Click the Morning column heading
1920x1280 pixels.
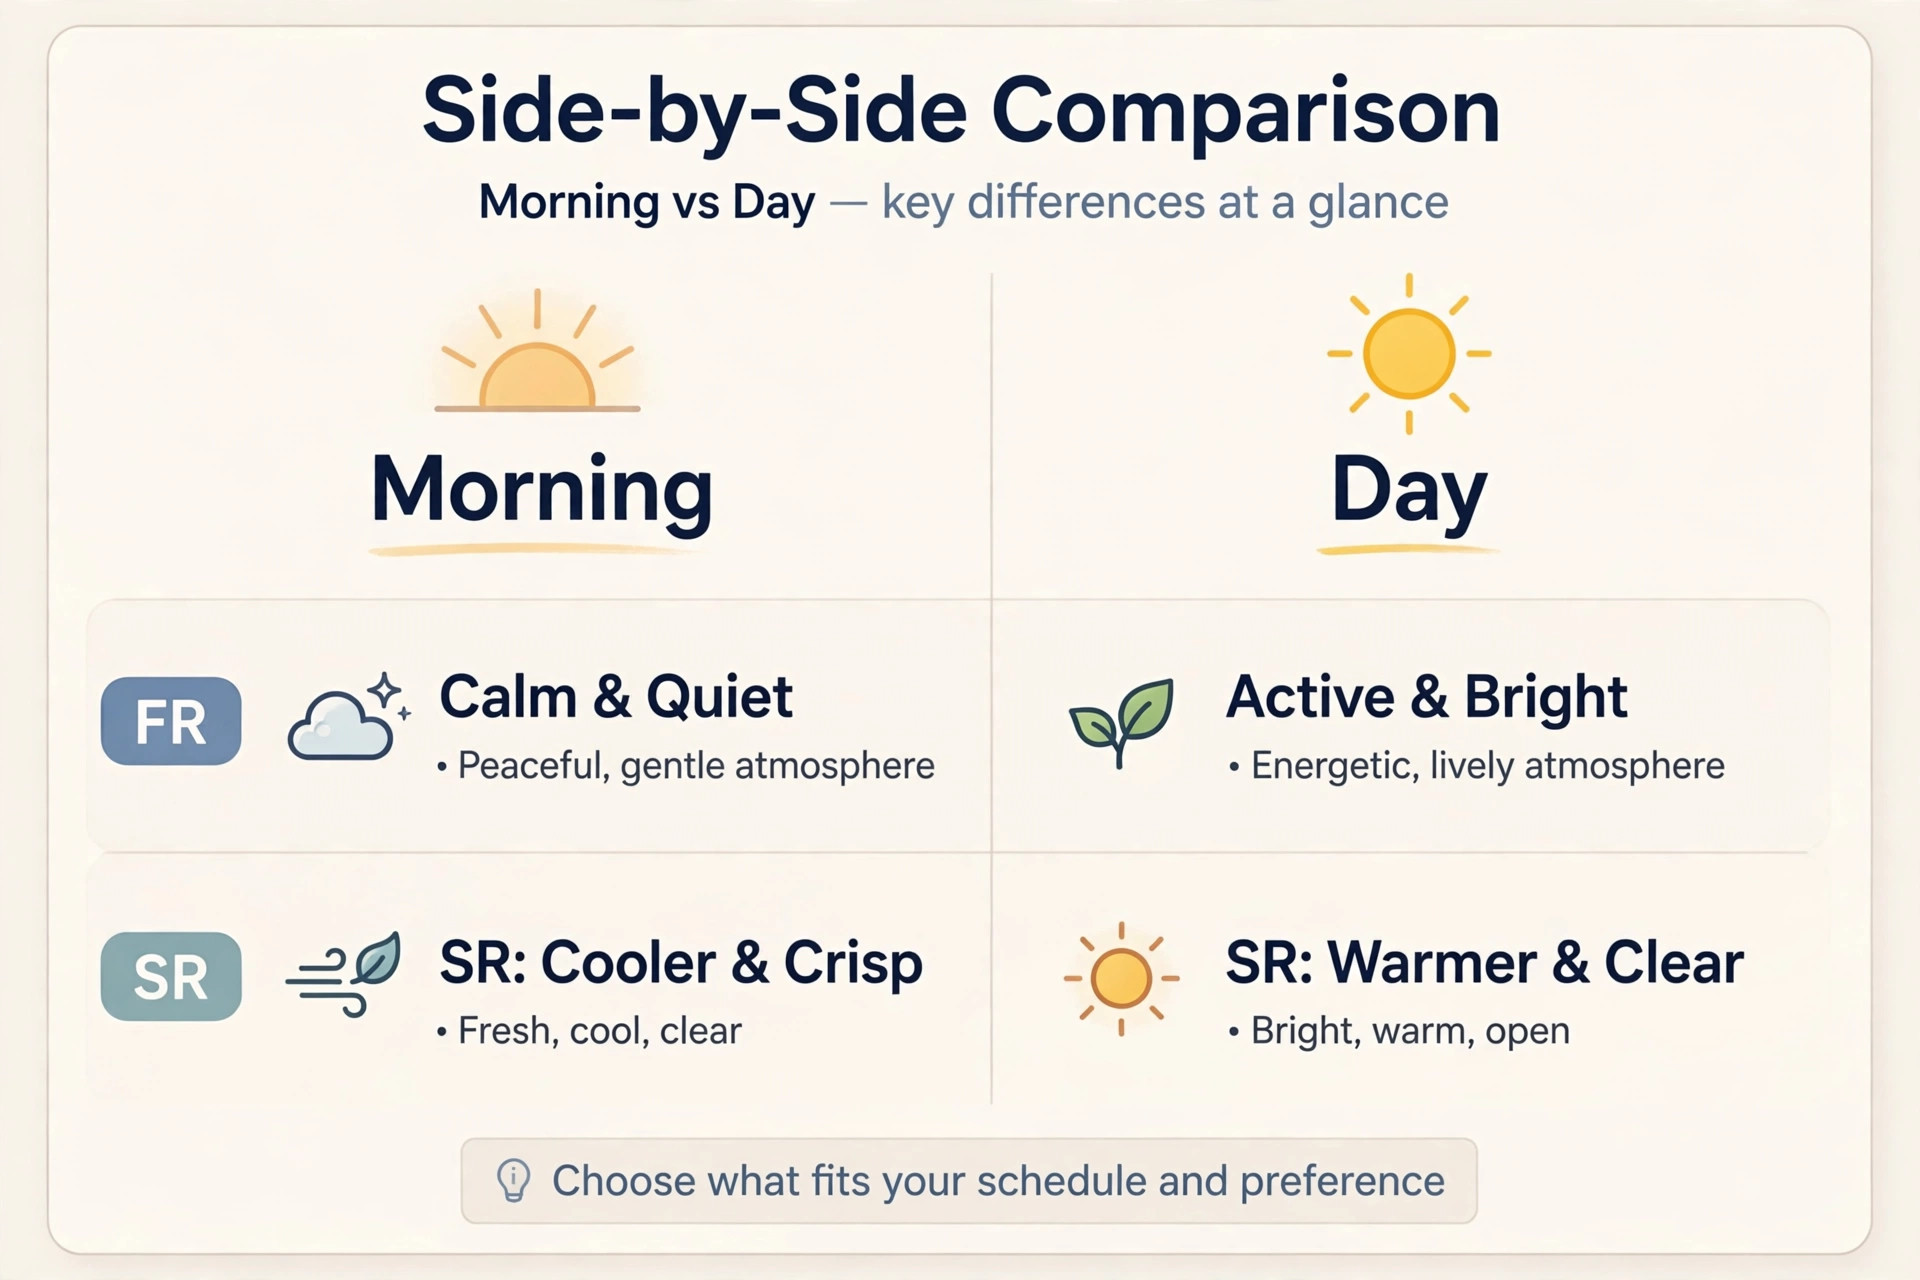pyautogui.click(x=541, y=490)
